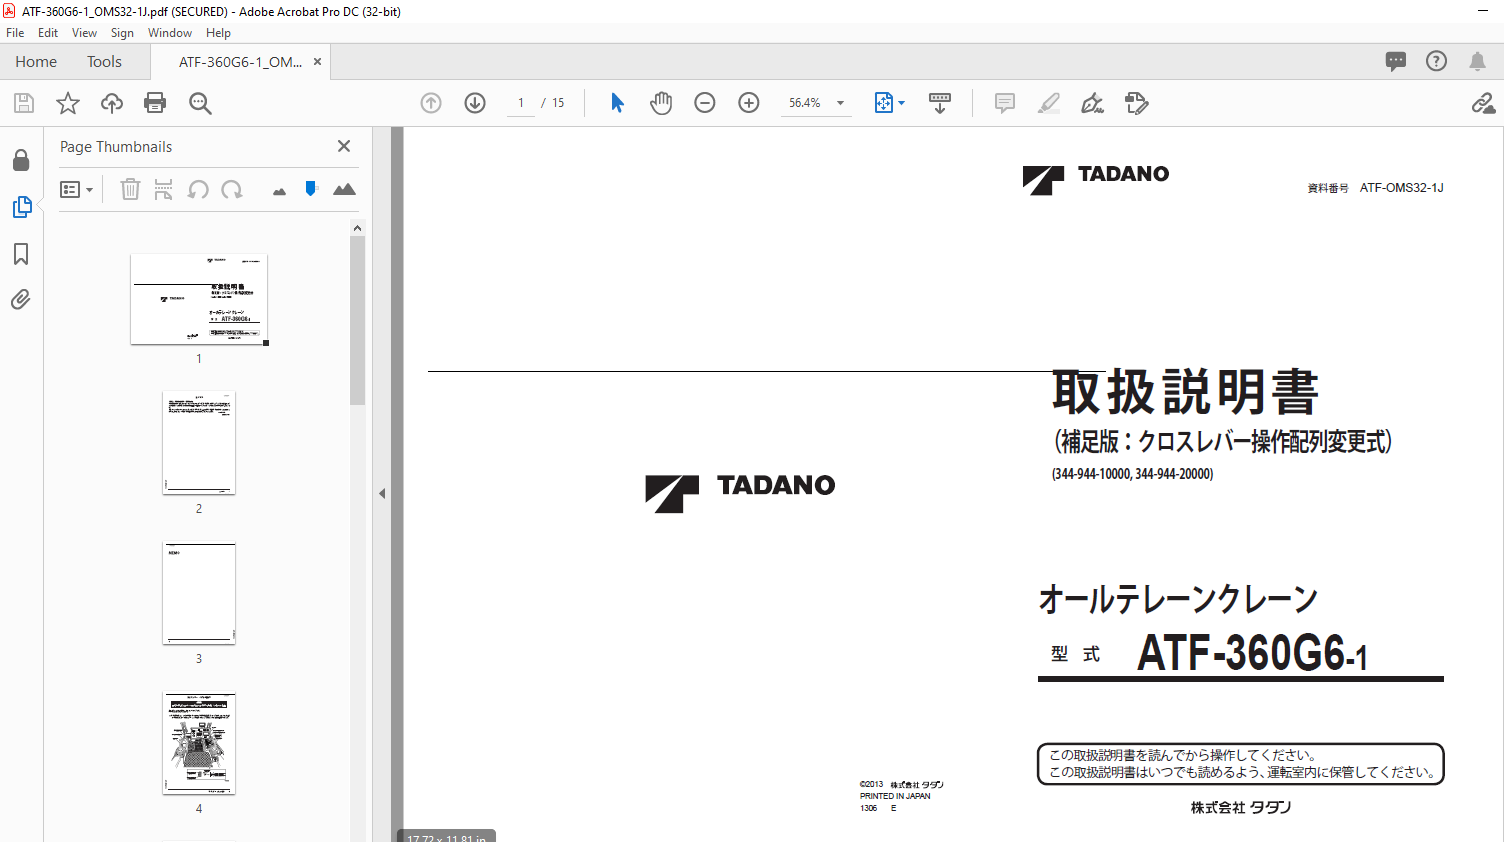This screenshot has width=1504, height=842.
Task: Open Help question mark icon
Action: pyautogui.click(x=1437, y=61)
